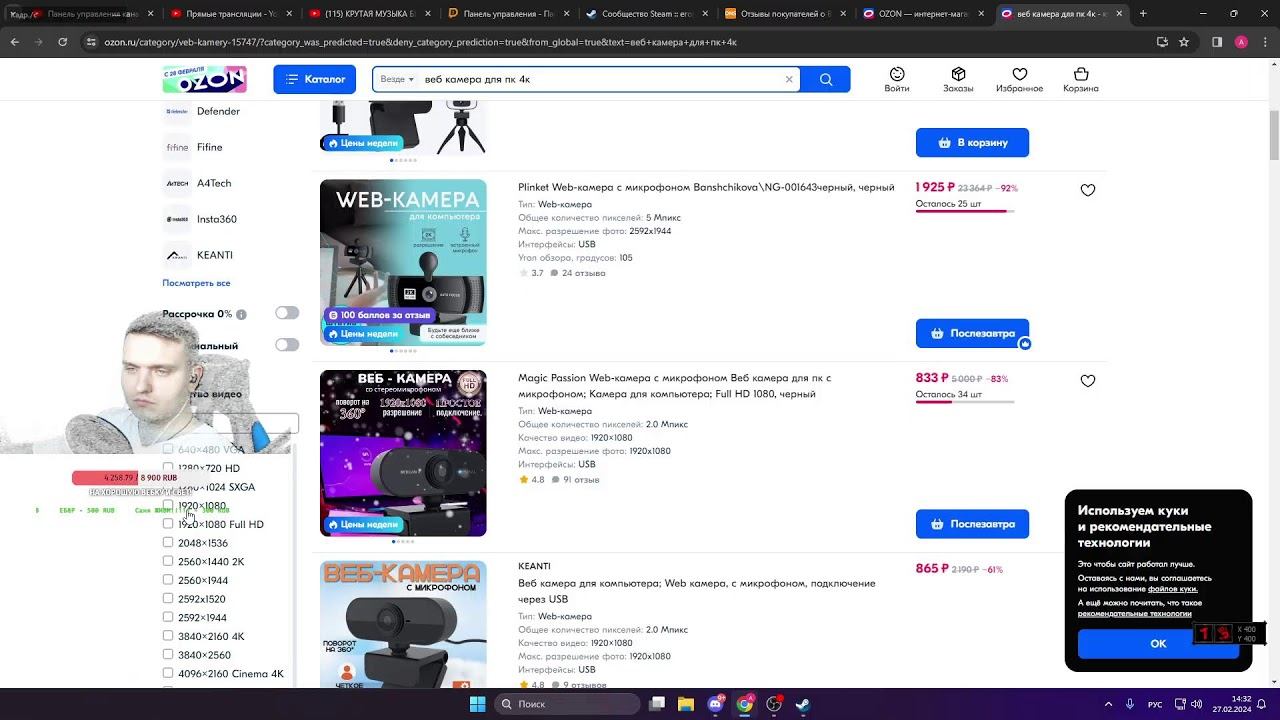Open the Войти login icon

[x=897, y=80]
